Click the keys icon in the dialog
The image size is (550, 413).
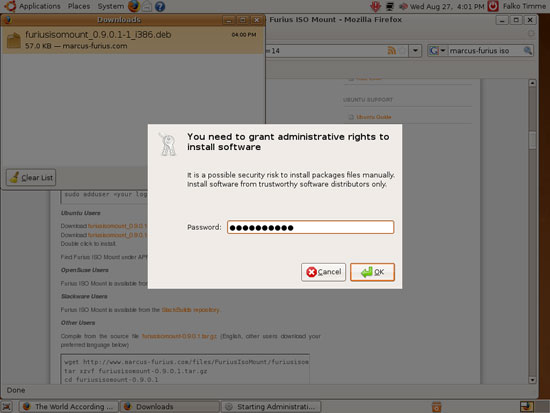(x=168, y=144)
